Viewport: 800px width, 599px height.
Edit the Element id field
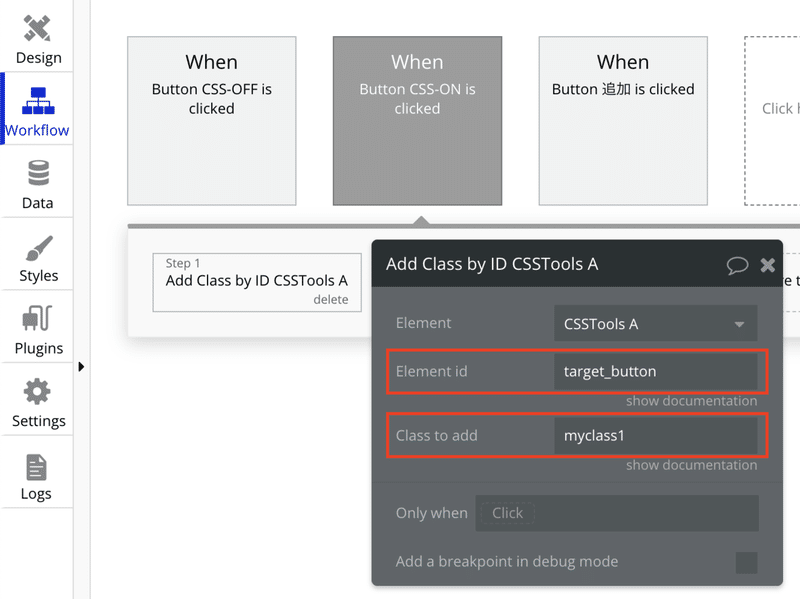(x=656, y=371)
